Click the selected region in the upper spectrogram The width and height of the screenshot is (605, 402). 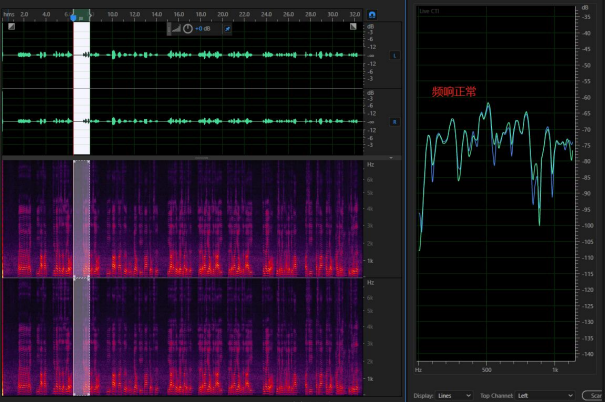click(82, 219)
